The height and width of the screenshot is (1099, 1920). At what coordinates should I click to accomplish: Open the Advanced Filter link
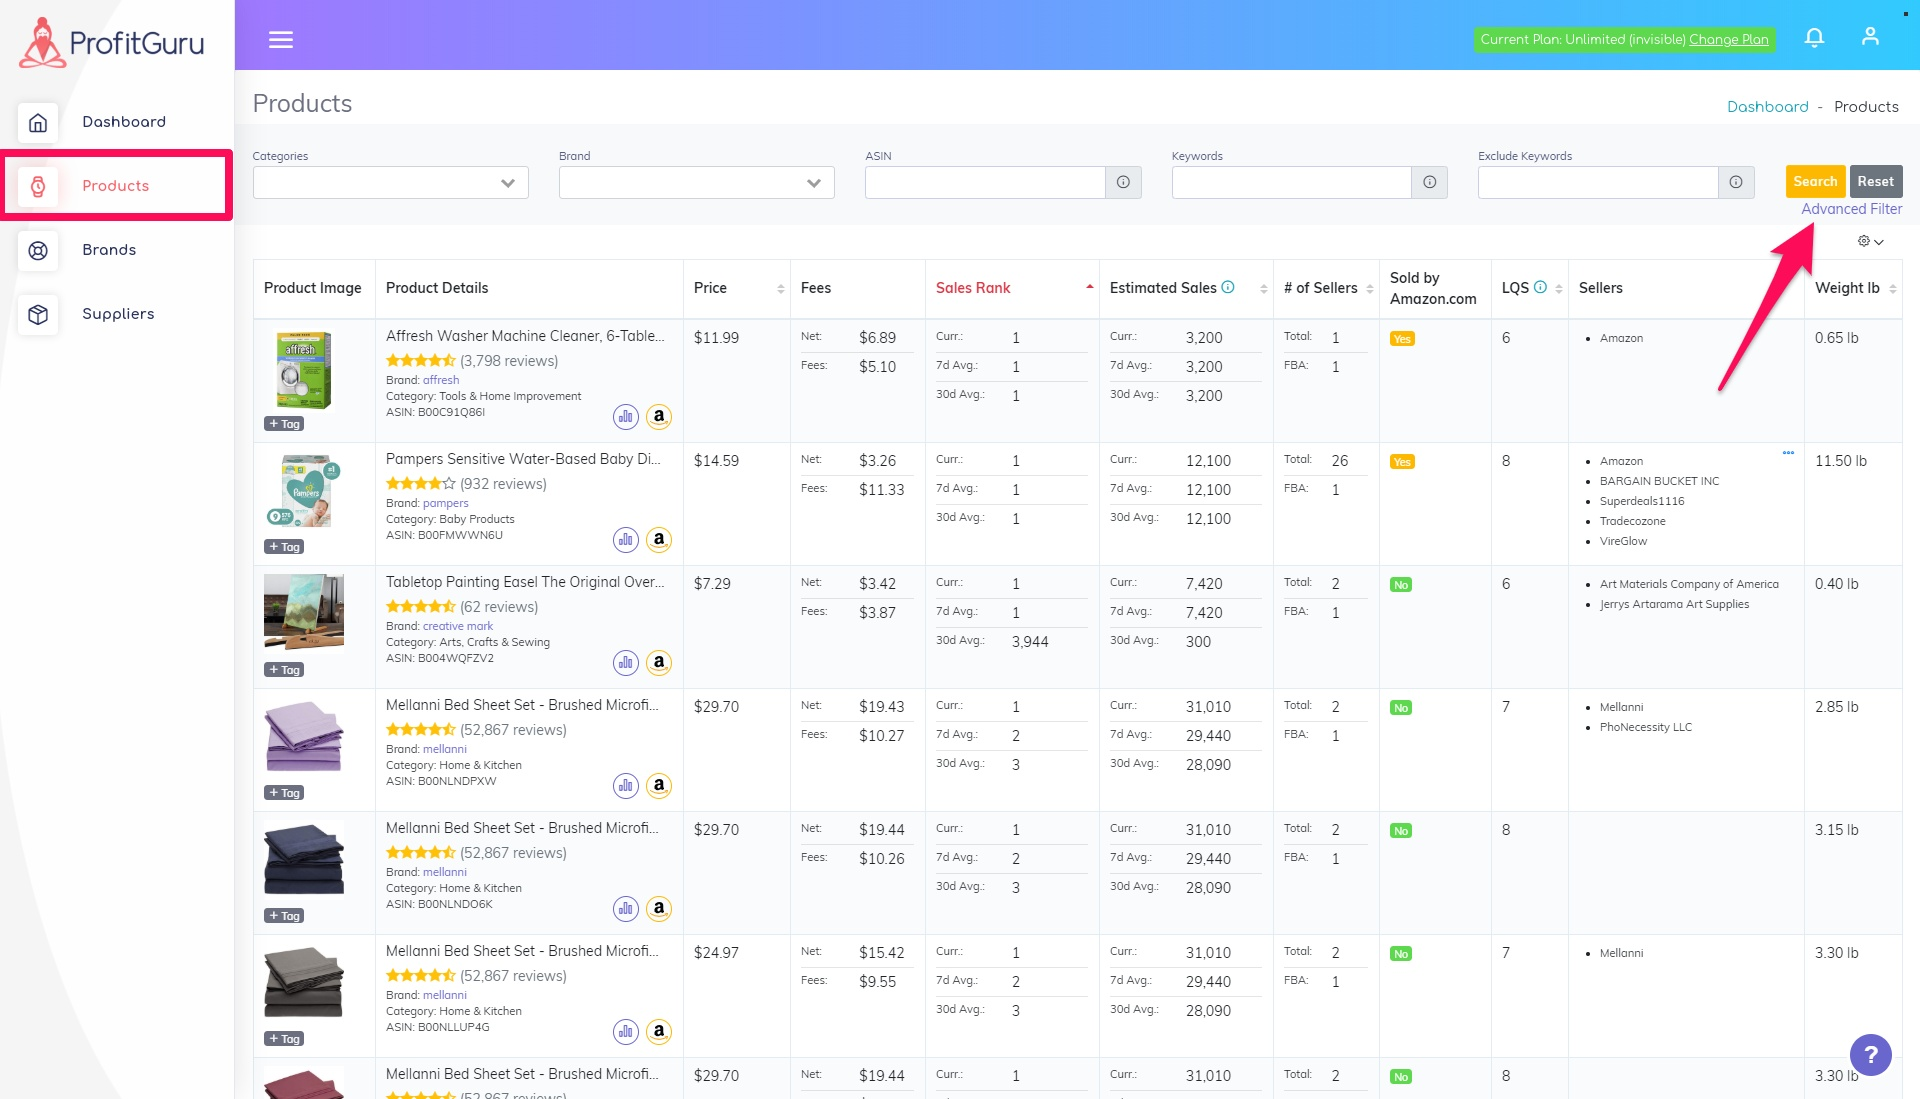coord(1851,209)
